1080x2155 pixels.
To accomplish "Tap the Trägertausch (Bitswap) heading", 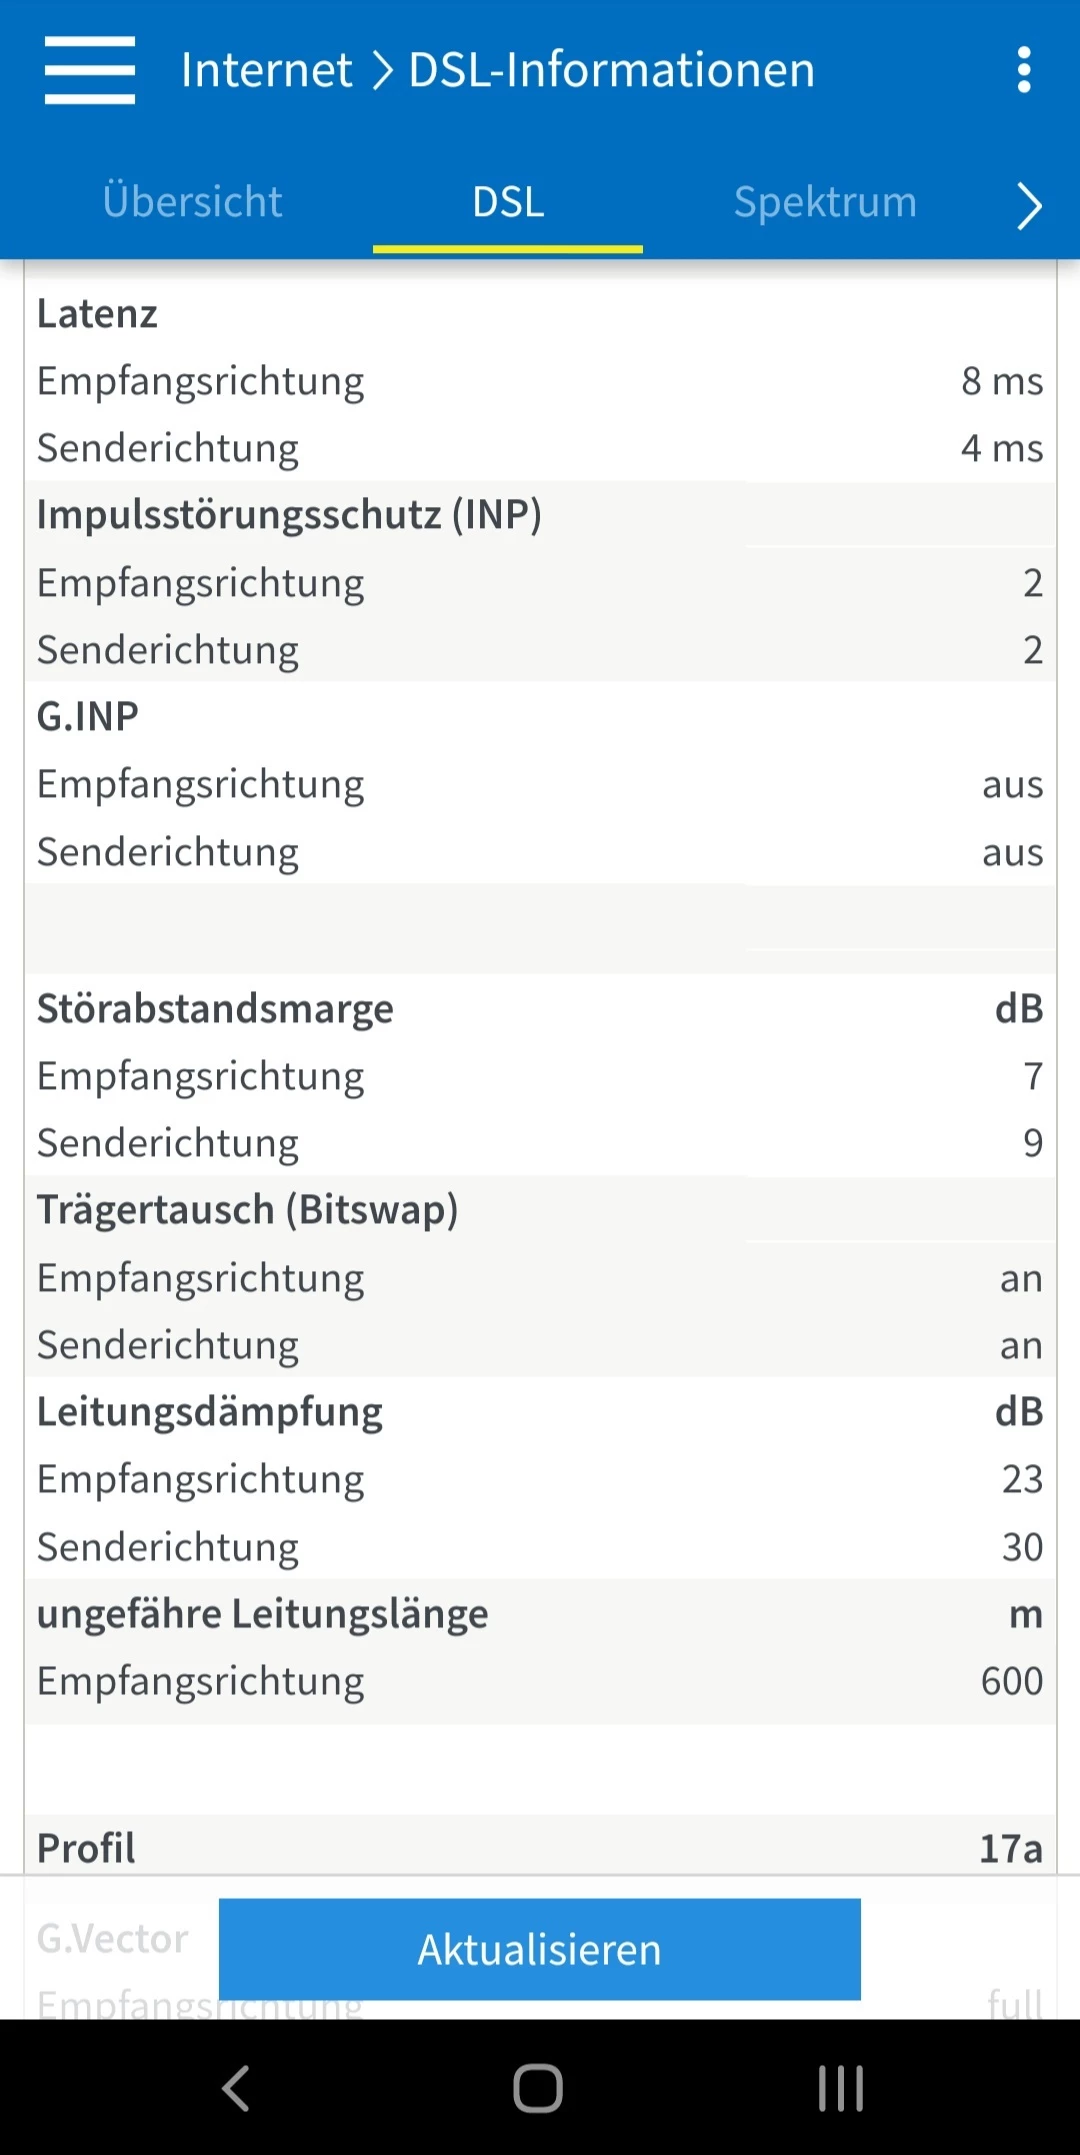I will tap(247, 1210).
